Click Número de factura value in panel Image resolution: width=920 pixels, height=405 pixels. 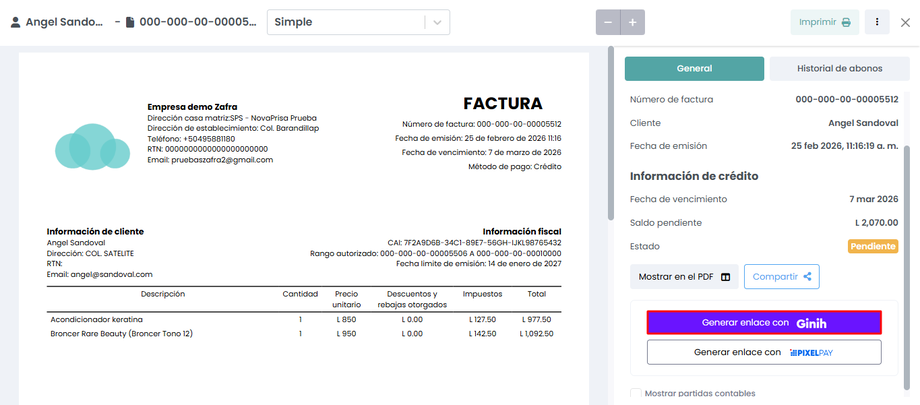click(x=847, y=100)
